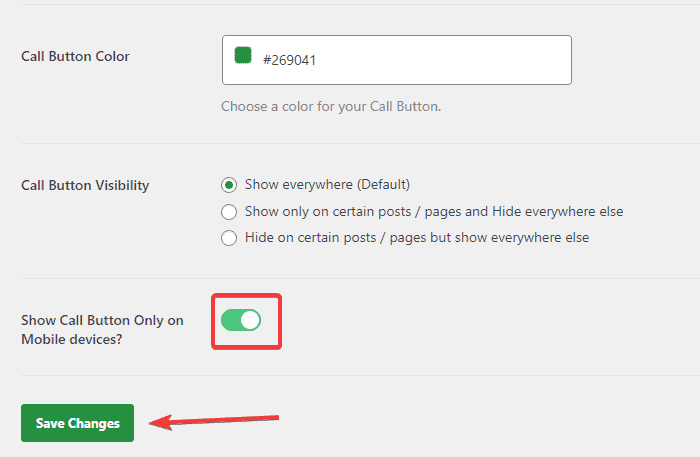
Task: Click the green dot in the selected radio
Action: [229, 185]
